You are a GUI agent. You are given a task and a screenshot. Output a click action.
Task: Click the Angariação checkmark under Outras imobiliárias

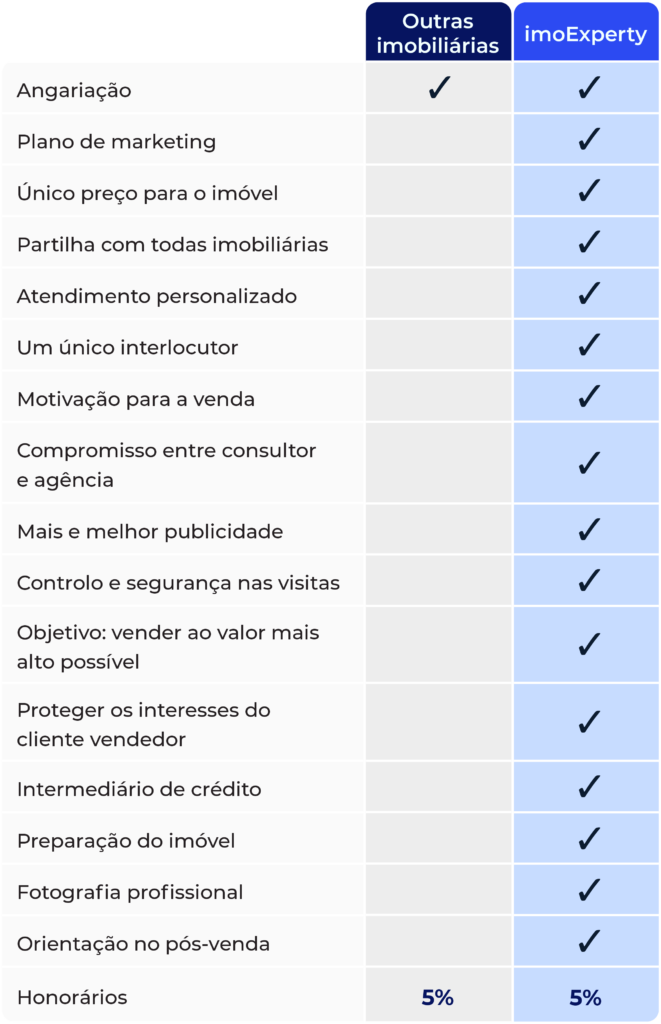coord(438,89)
